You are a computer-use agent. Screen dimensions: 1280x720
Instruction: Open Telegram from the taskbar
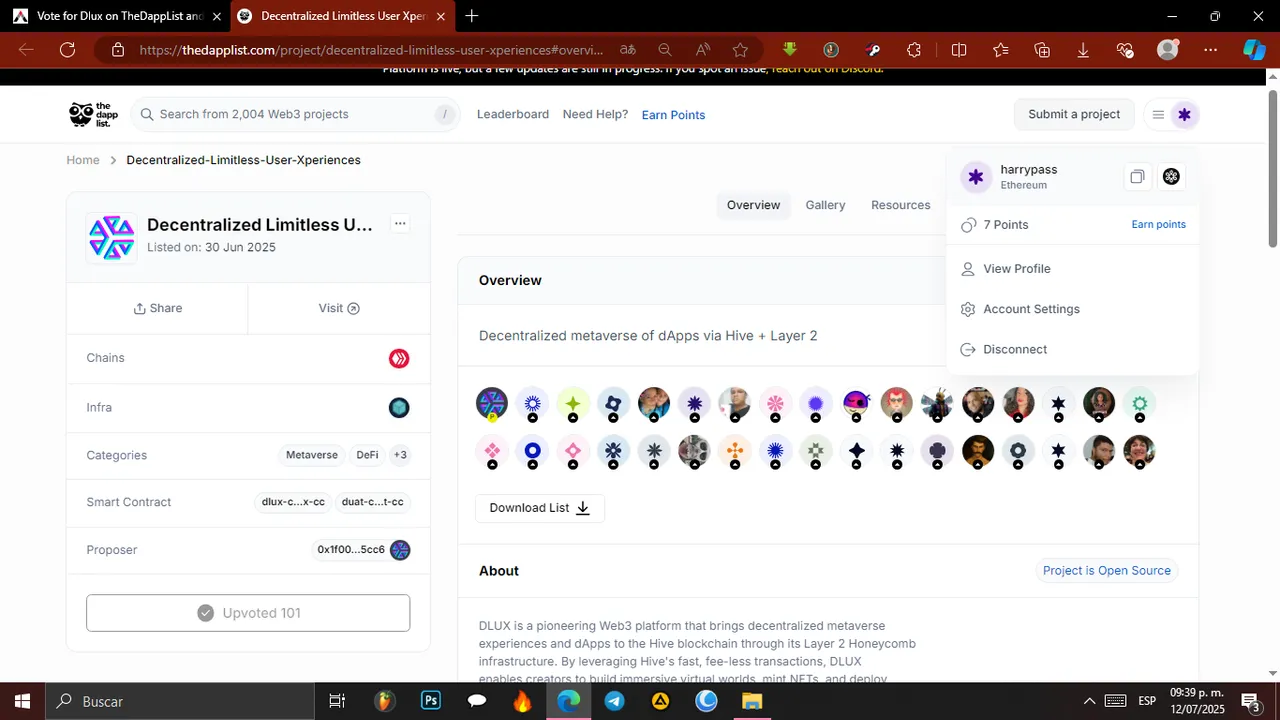pyautogui.click(x=614, y=701)
